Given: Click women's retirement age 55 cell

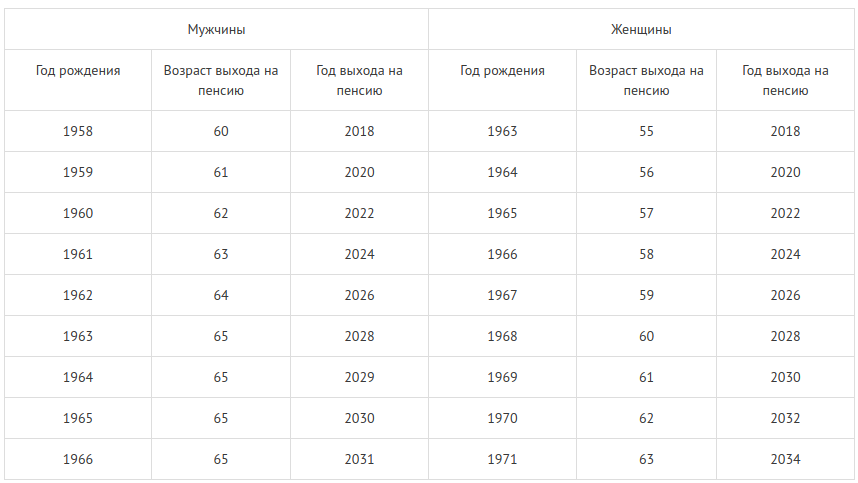Looking at the screenshot, I should [646, 131].
